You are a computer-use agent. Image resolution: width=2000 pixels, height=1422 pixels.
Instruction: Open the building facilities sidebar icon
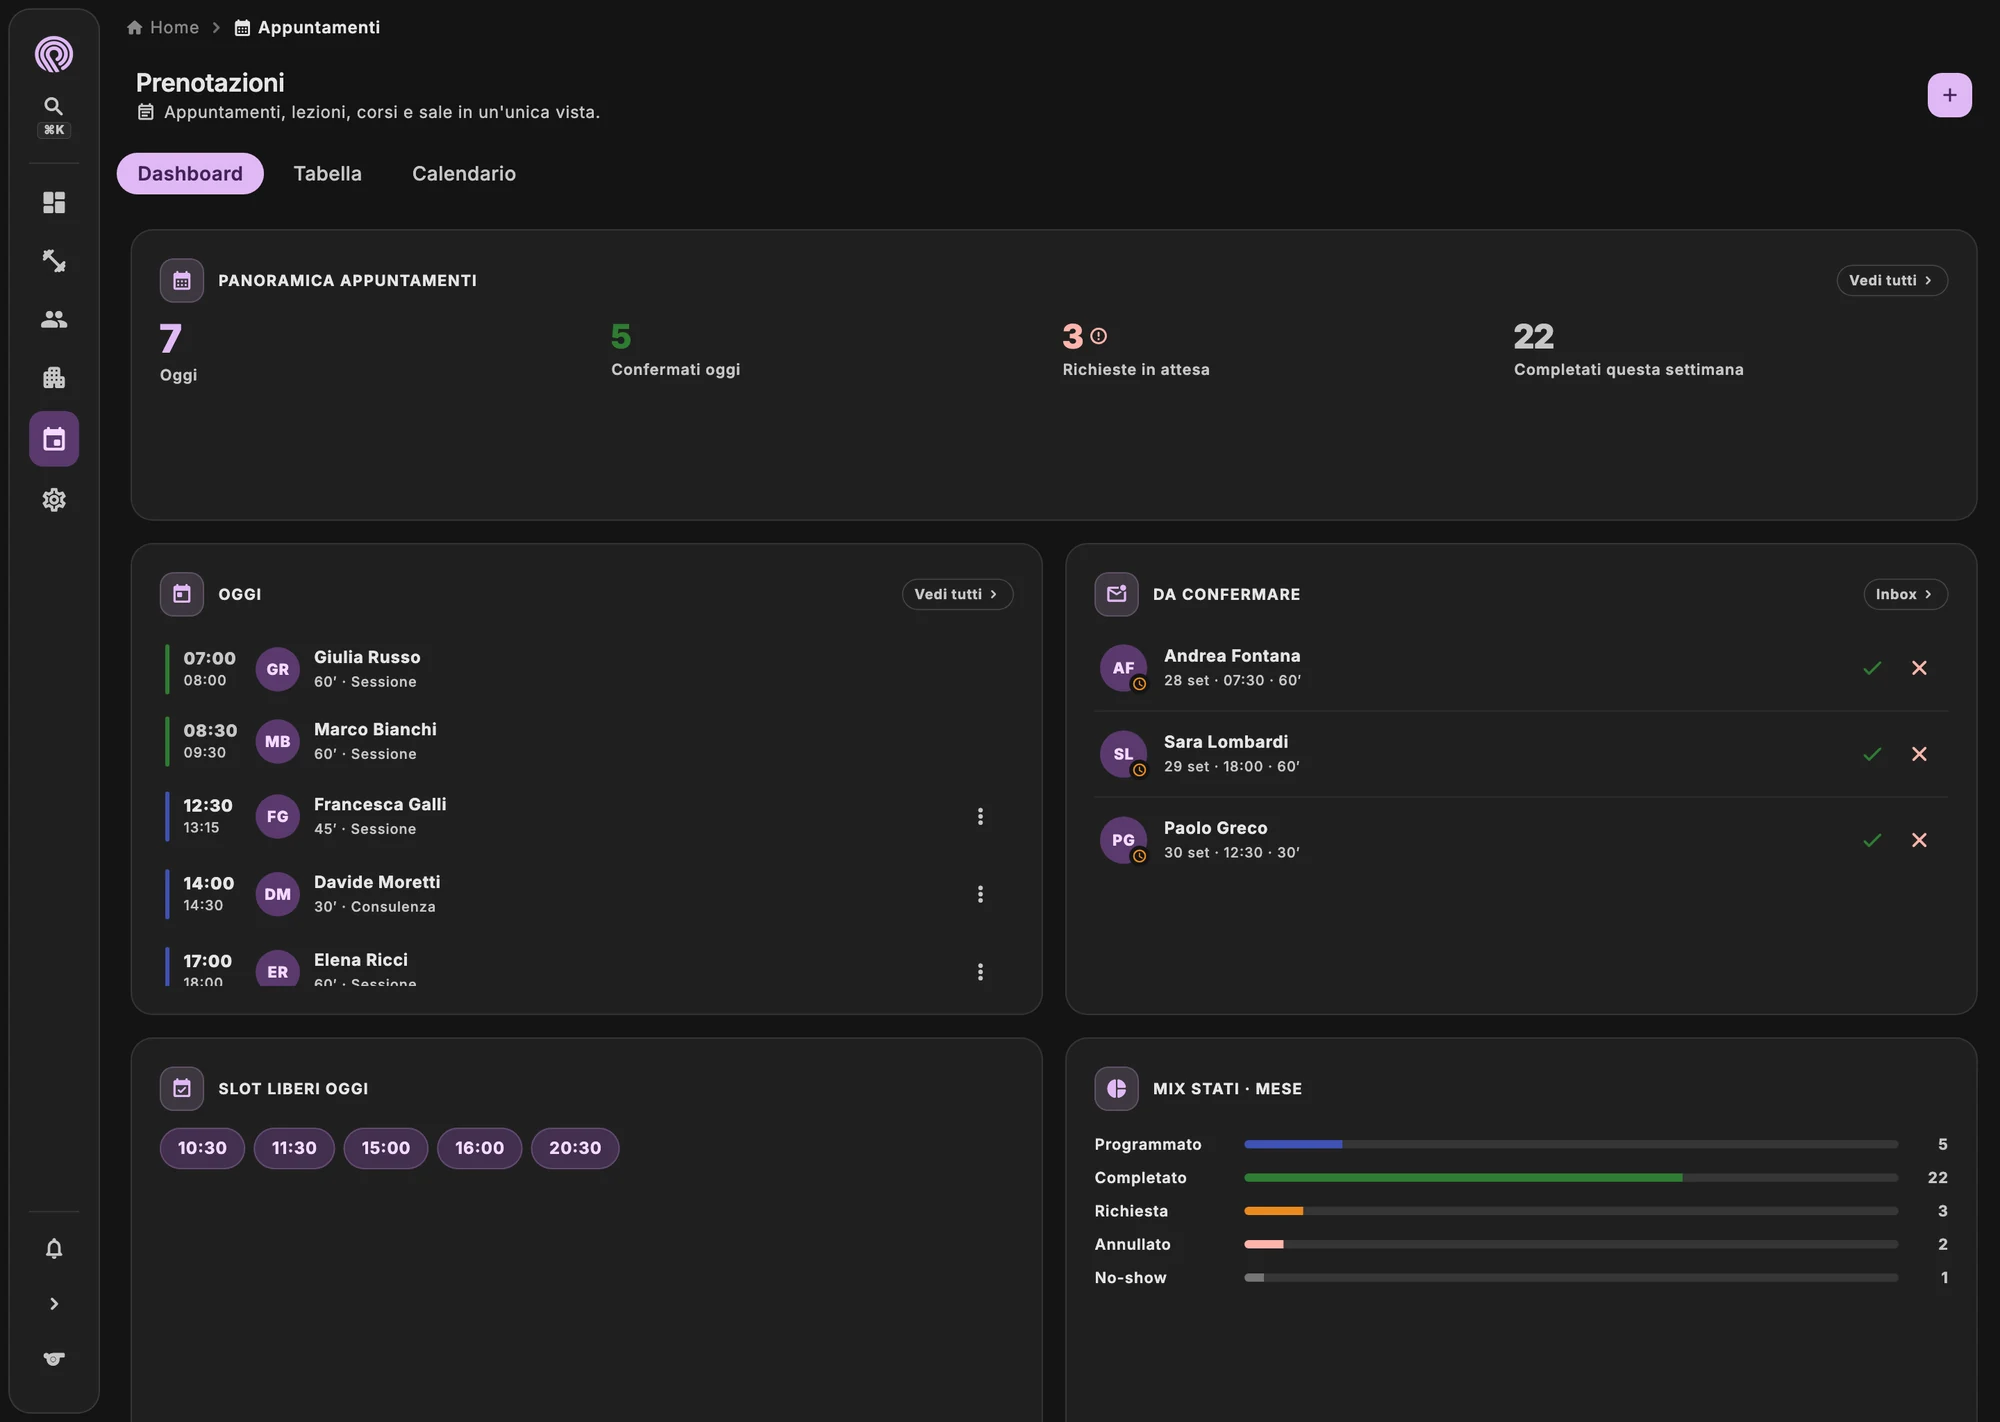pos(54,378)
